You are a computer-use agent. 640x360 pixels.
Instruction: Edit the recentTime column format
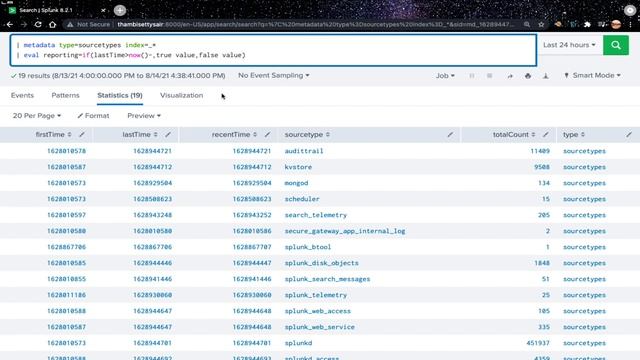tap(267, 134)
